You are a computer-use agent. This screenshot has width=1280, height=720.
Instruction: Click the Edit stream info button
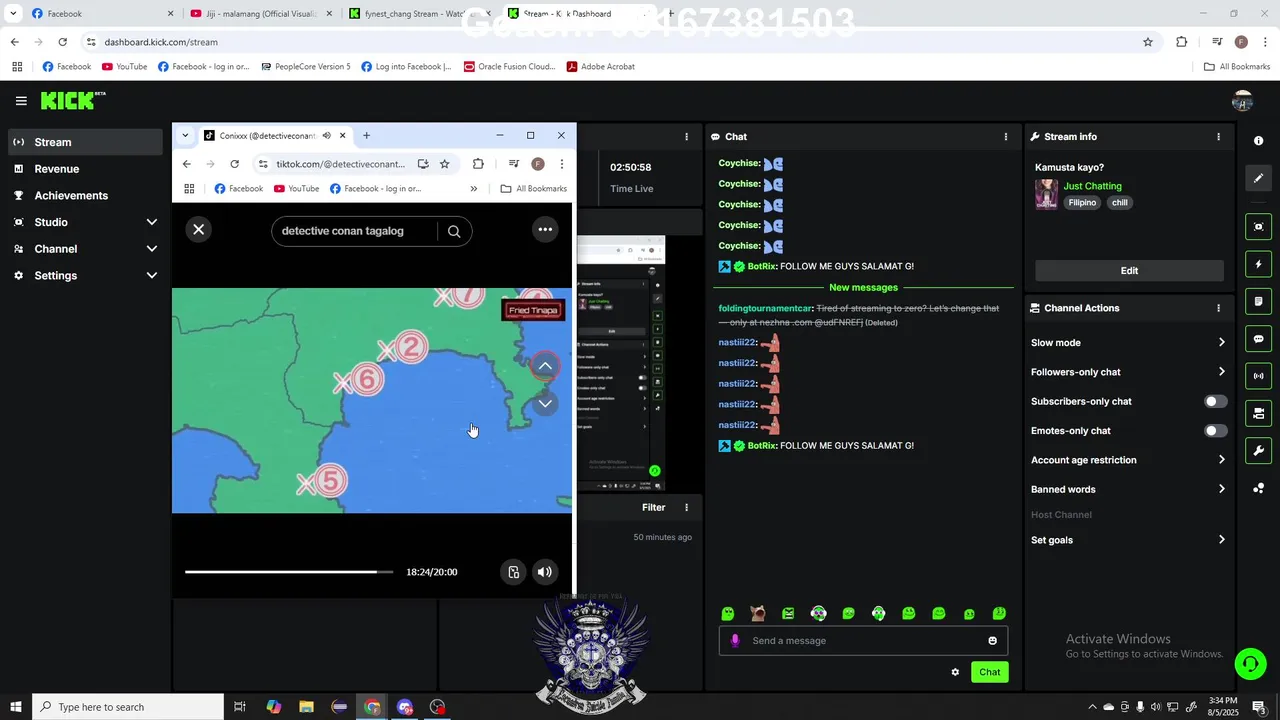1129,271
